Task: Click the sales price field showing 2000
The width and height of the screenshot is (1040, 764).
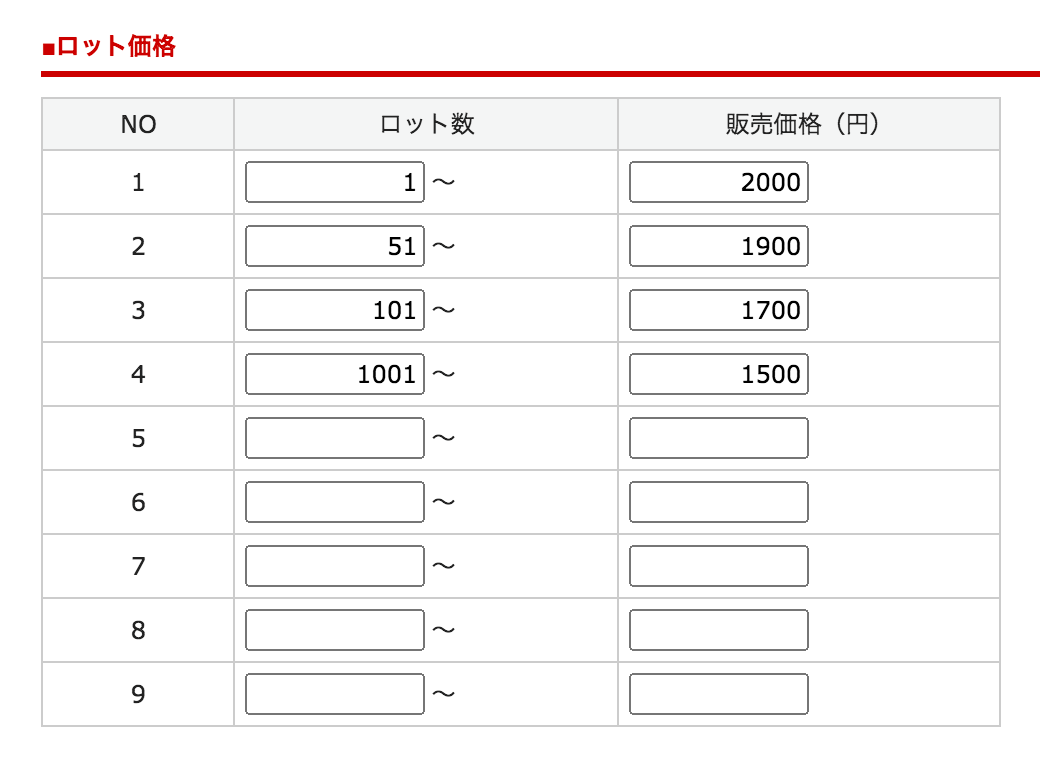Action: (718, 182)
